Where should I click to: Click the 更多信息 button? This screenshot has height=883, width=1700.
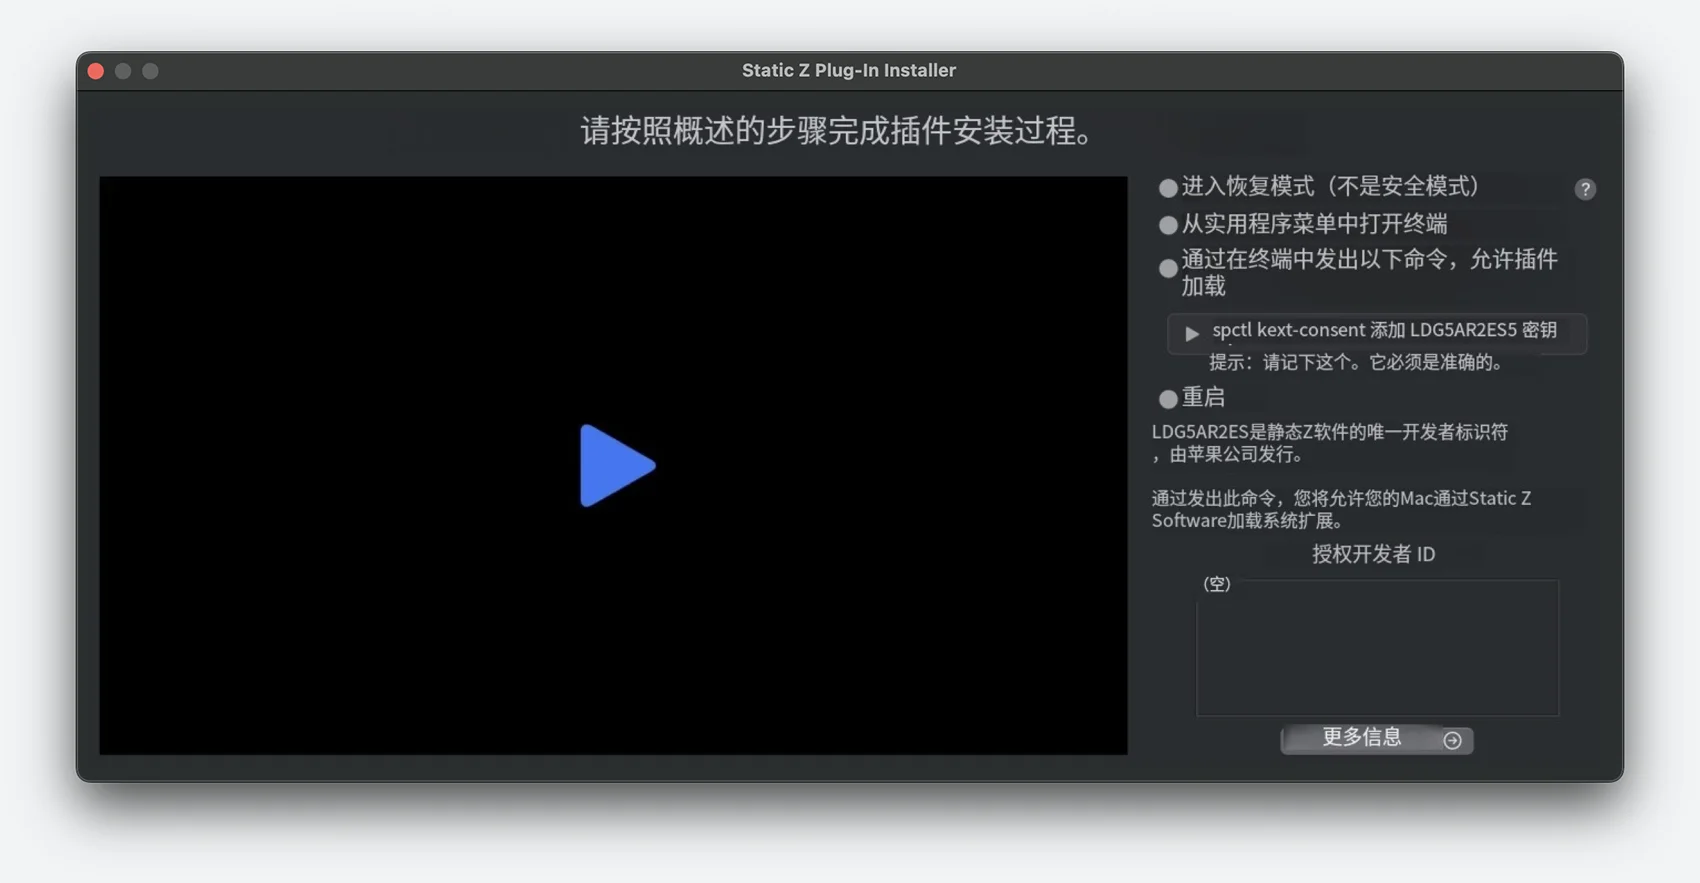(x=1377, y=739)
